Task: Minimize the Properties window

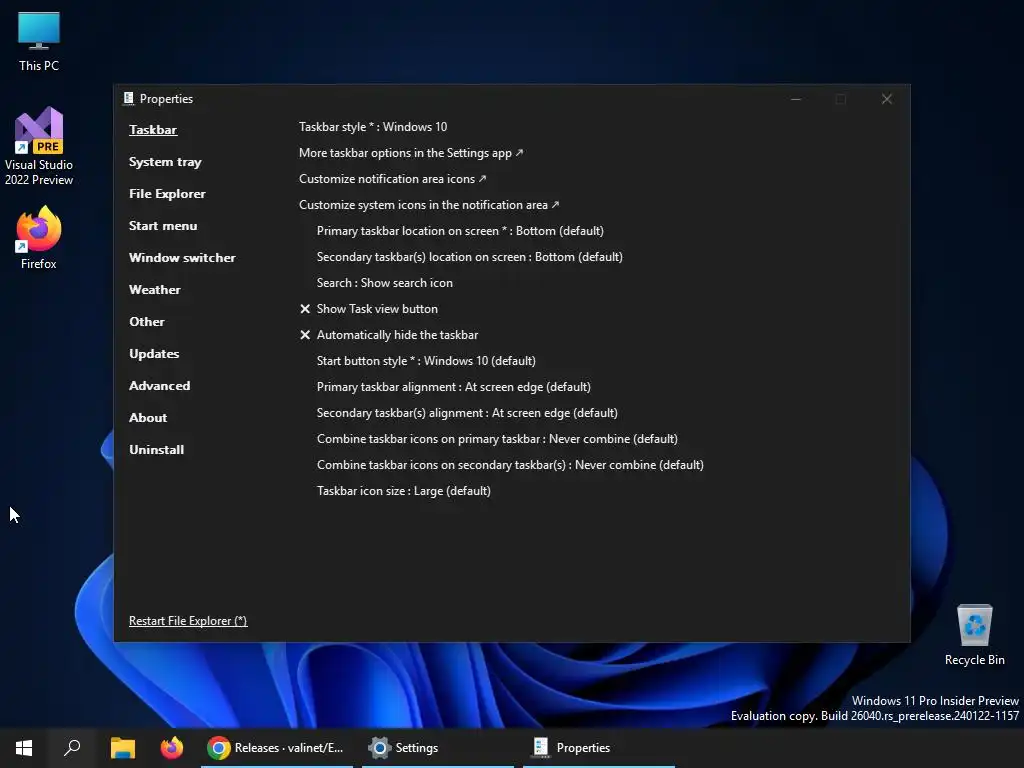Action: click(795, 99)
